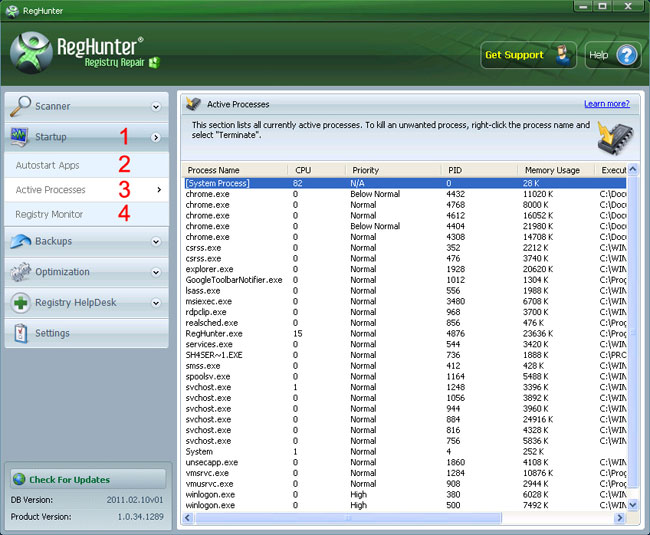
Task: Expand the Scanner section chevron
Action: [x=156, y=107]
